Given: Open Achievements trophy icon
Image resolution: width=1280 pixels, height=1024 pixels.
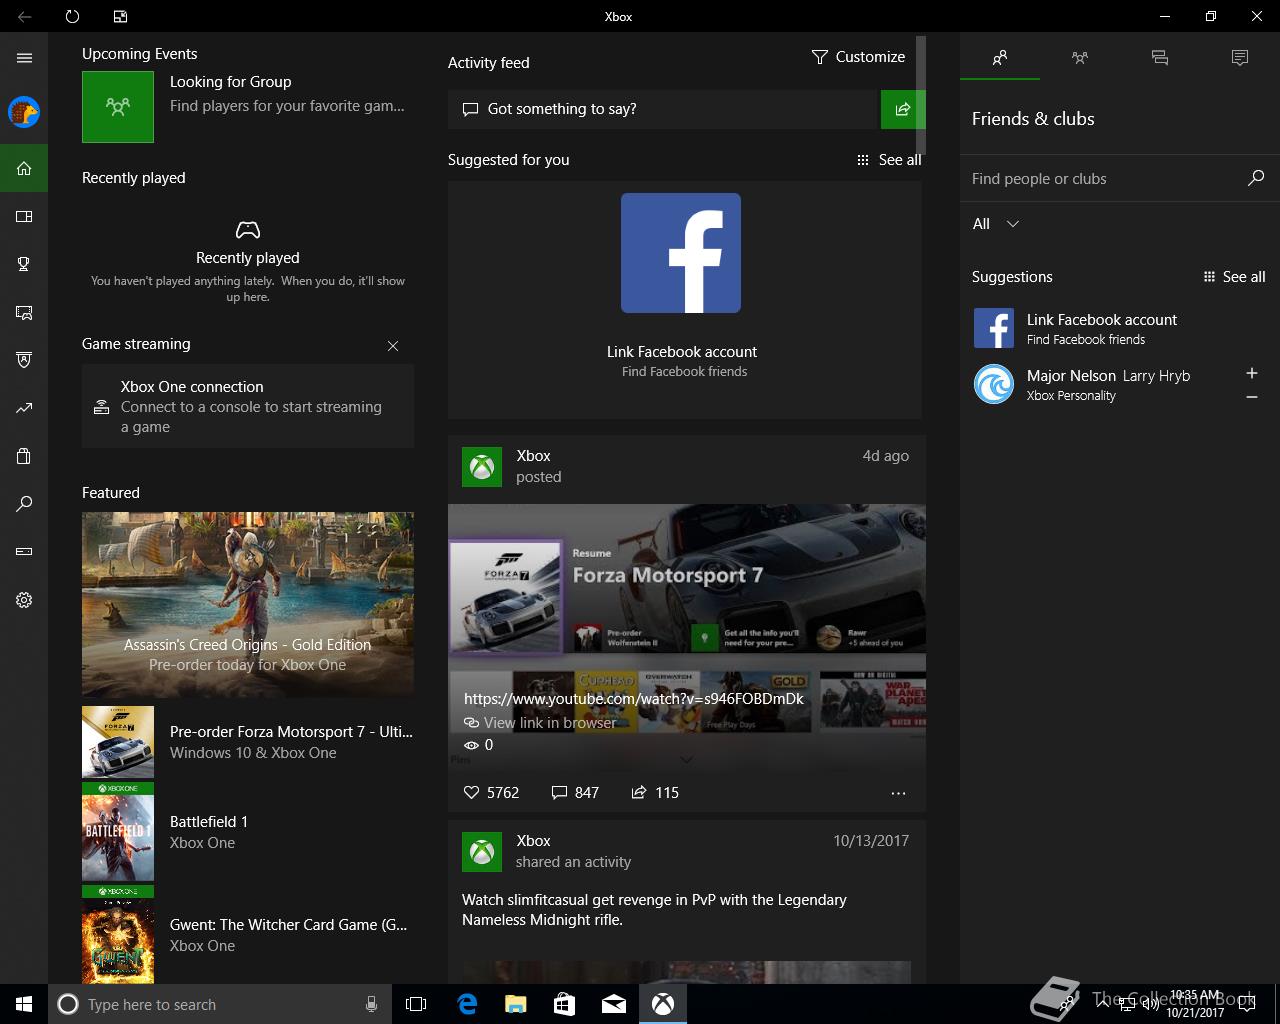Looking at the screenshot, I should (24, 264).
